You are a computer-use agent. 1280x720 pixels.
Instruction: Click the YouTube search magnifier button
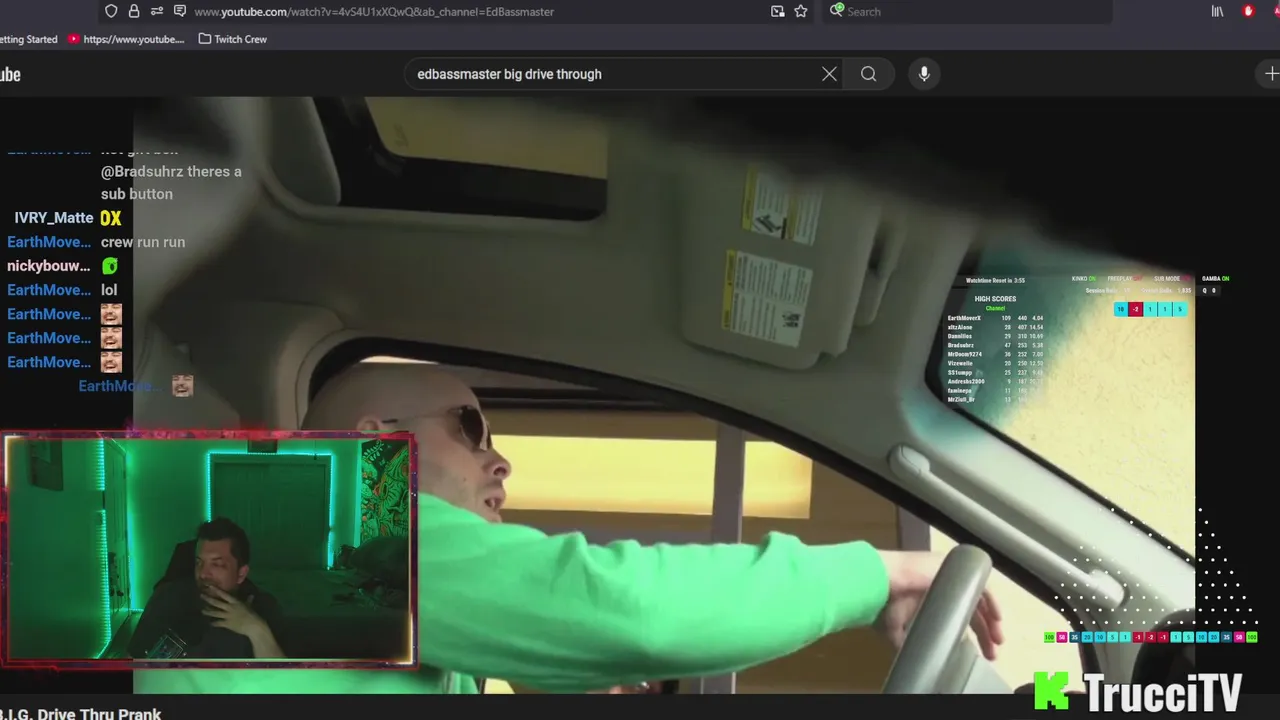(x=868, y=74)
